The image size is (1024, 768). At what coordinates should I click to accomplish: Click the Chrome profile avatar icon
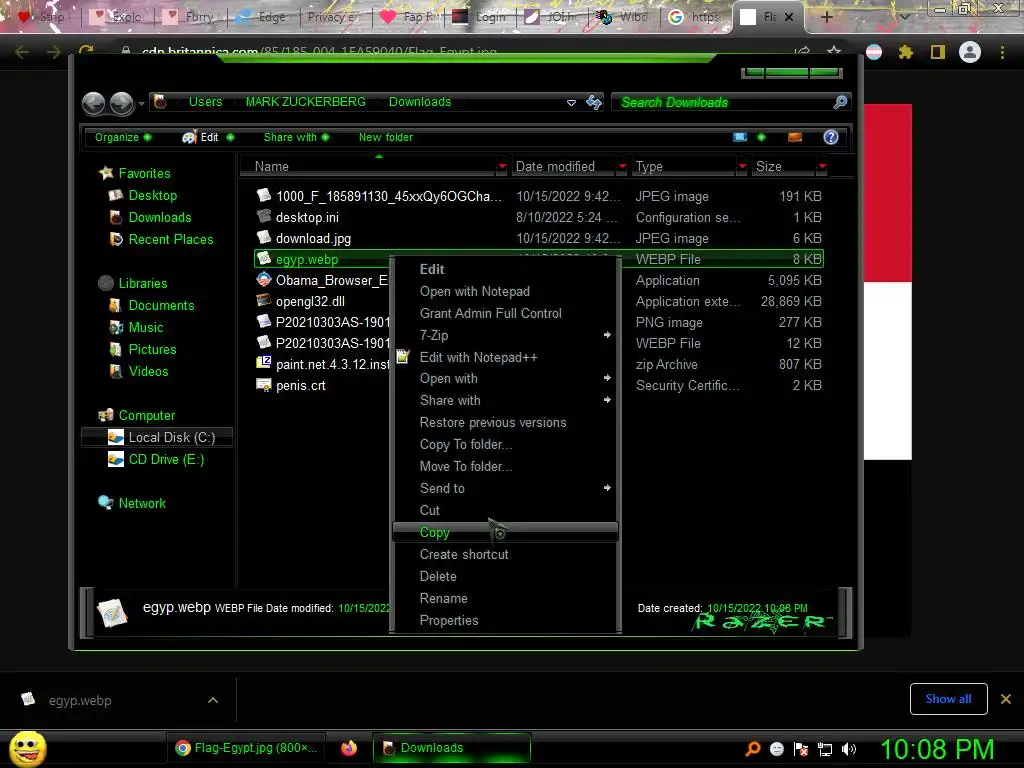[x=970, y=52]
